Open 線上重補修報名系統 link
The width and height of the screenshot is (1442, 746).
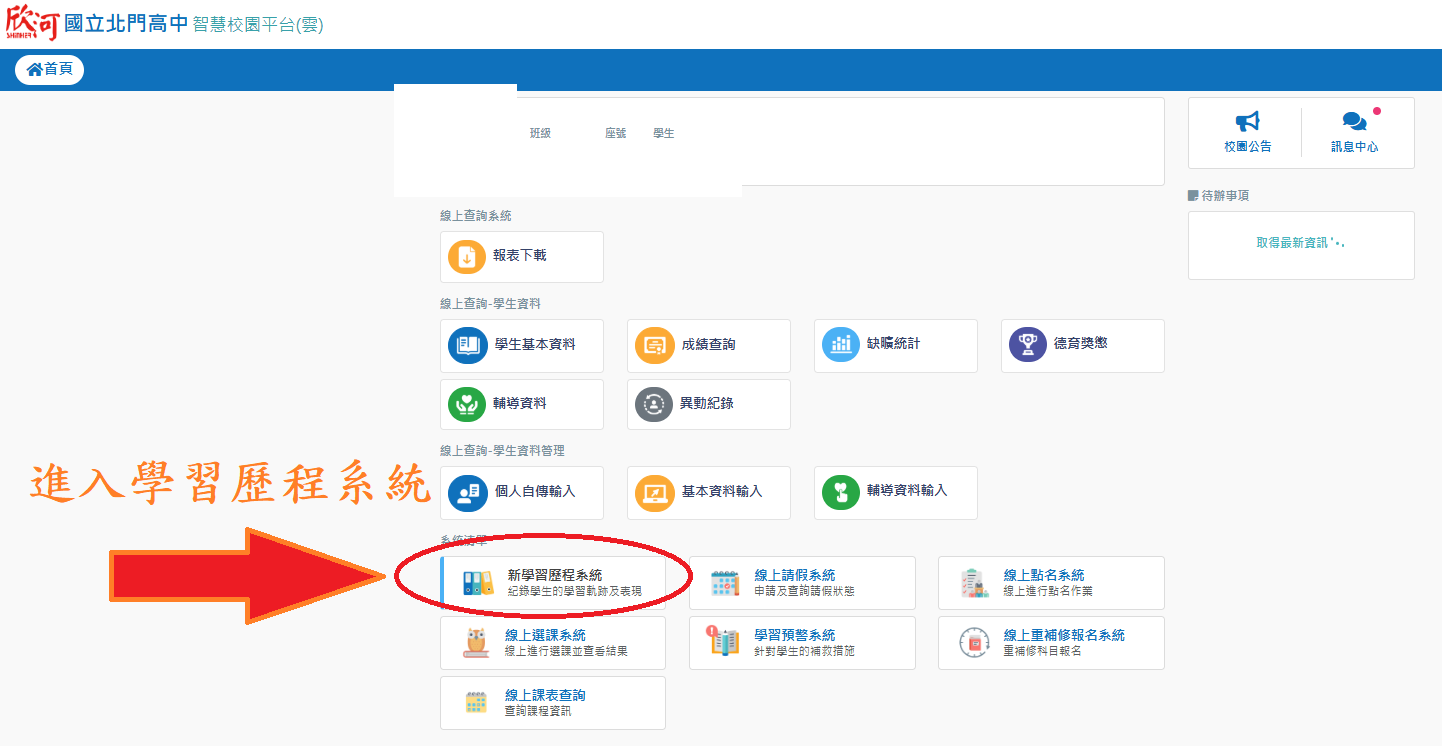point(1063,636)
